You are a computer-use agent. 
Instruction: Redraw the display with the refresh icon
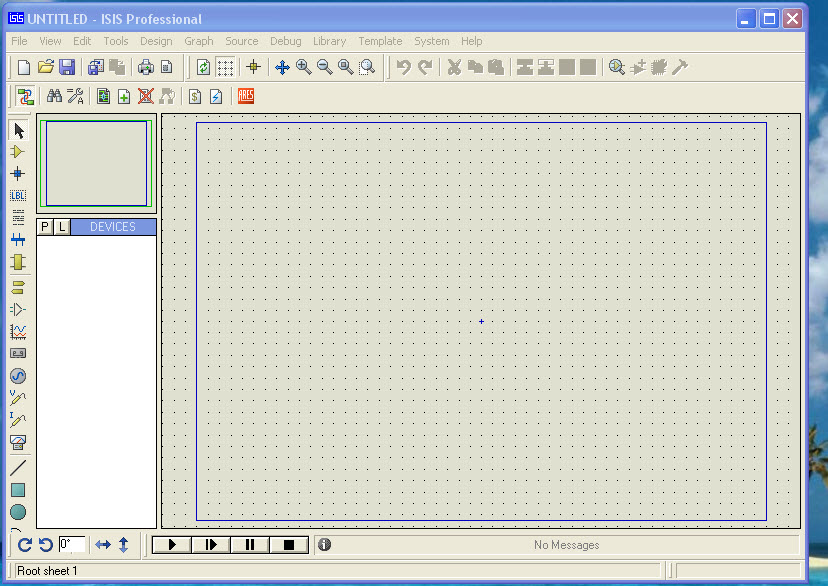coord(203,68)
